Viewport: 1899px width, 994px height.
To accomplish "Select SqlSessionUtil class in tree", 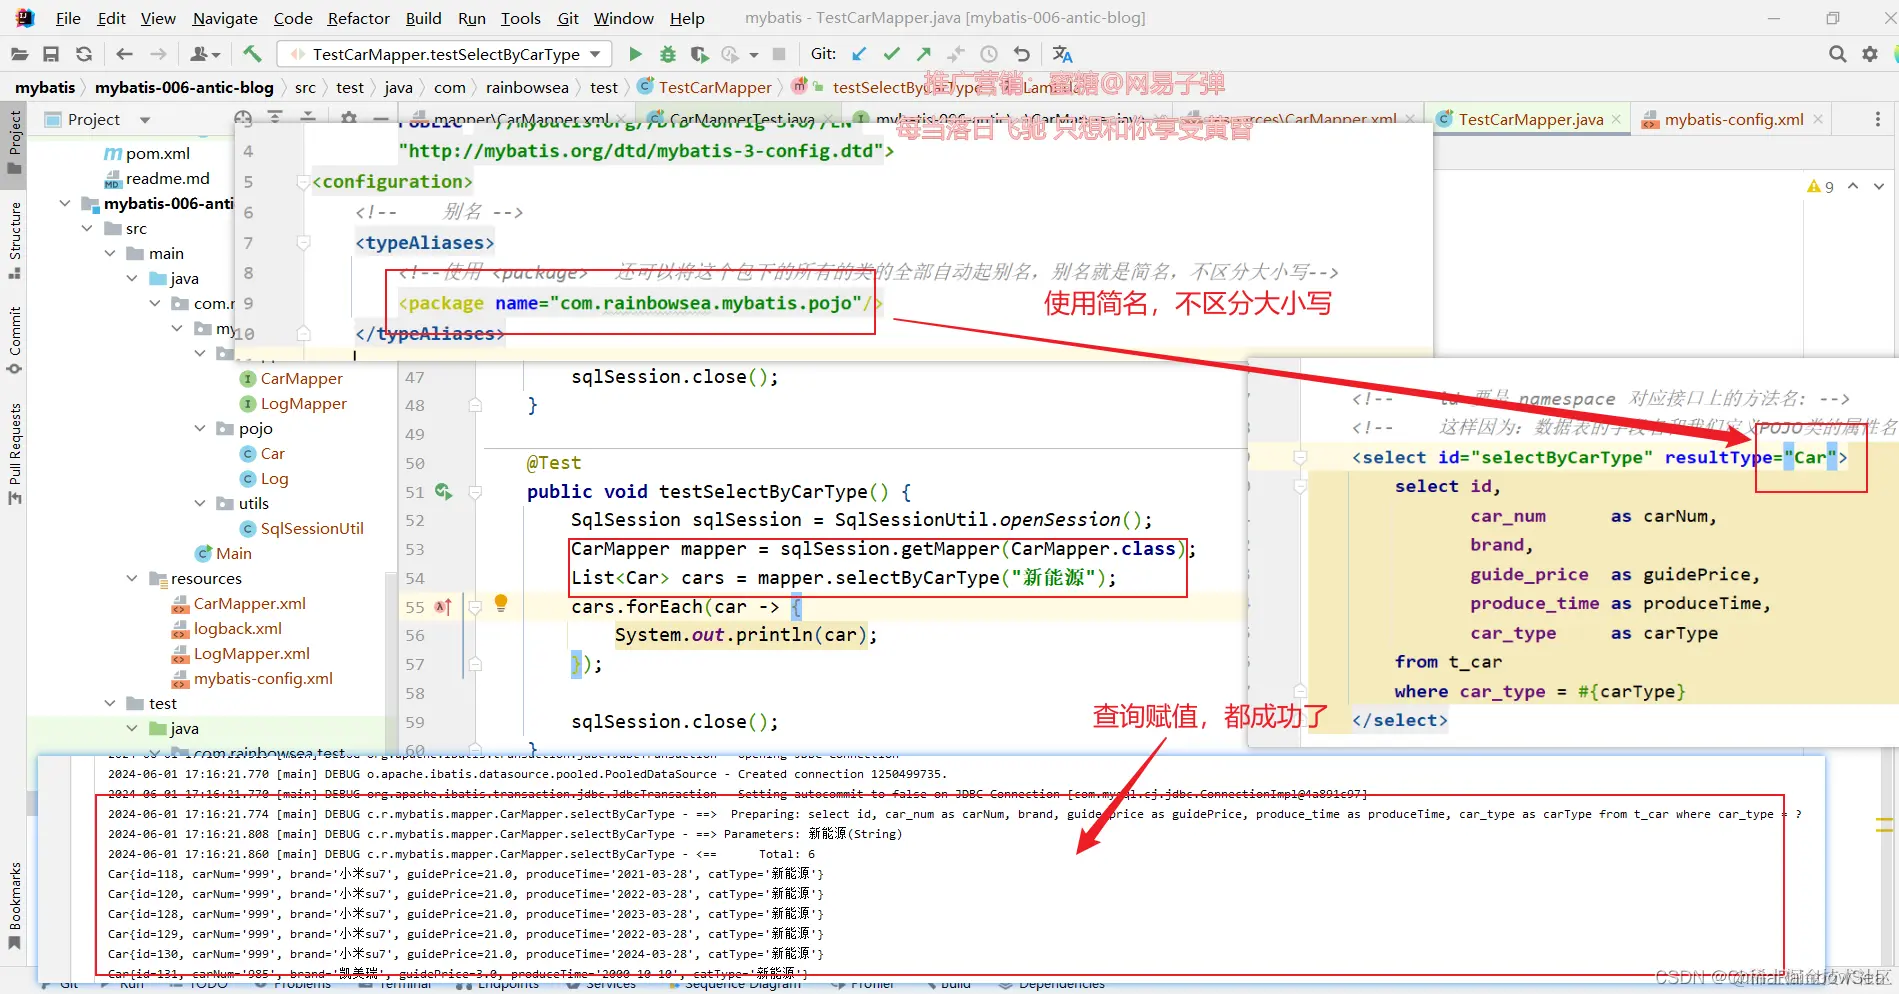I will [x=312, y=528].
